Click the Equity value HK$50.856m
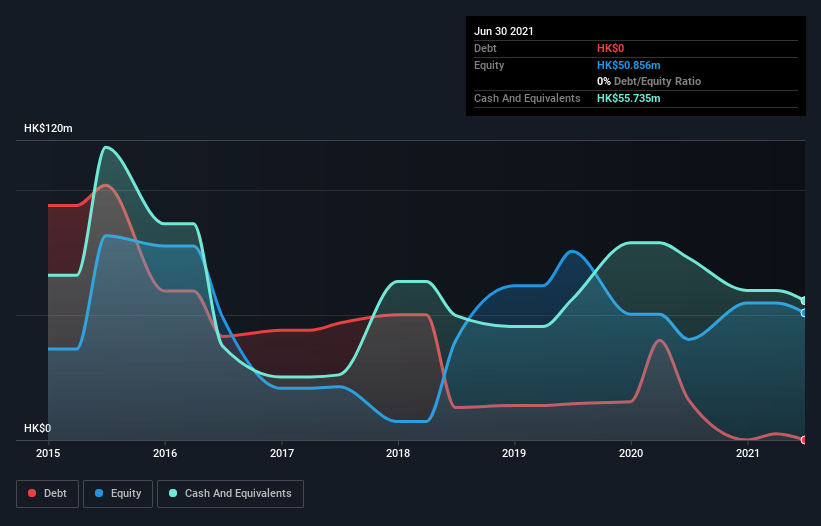Image resolution: width=821 pixels, height=526 pixels. coord(628,65)
